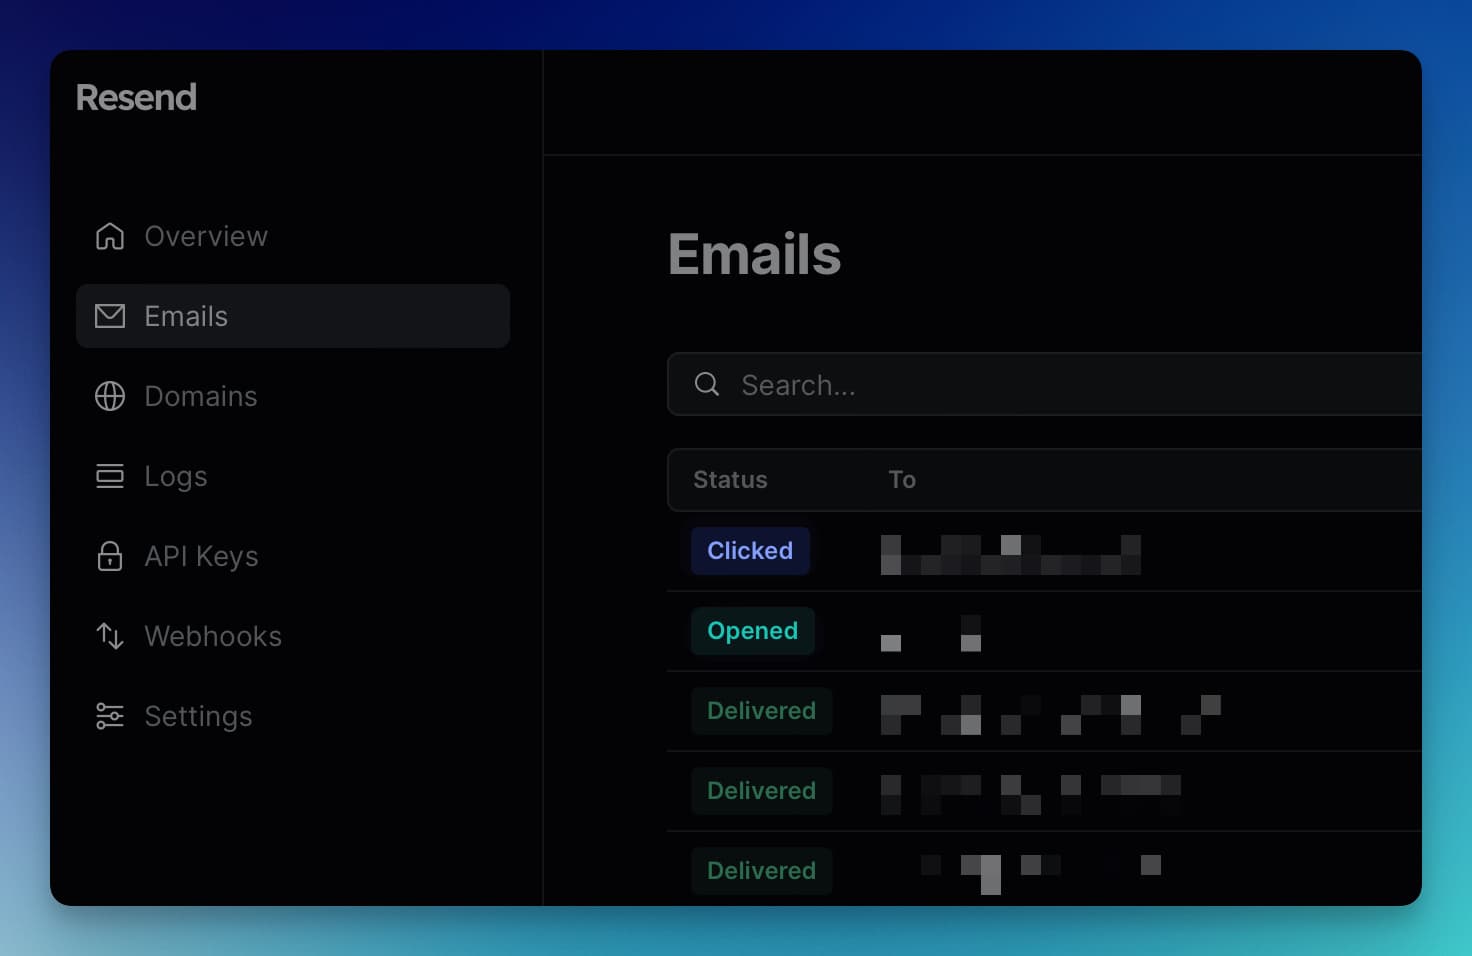Open the Overview page

pos(206,236)
